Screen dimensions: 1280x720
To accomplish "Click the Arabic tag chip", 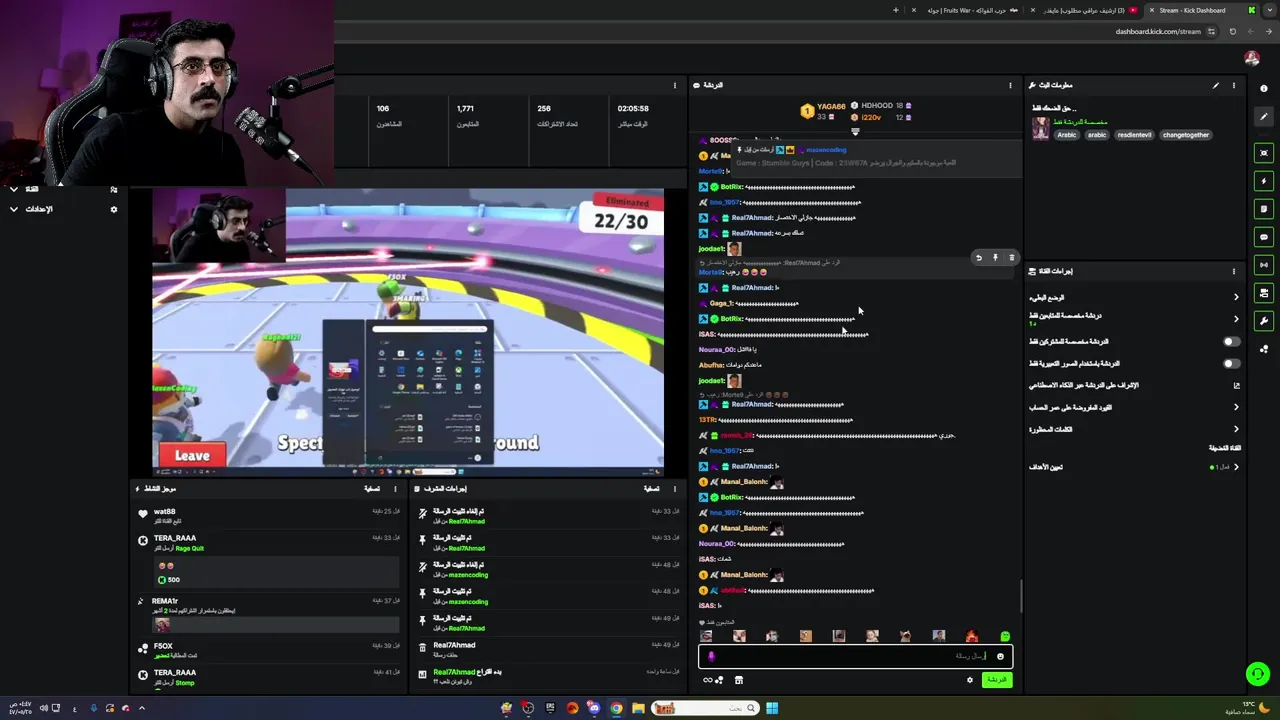I will click(1067, 135).
